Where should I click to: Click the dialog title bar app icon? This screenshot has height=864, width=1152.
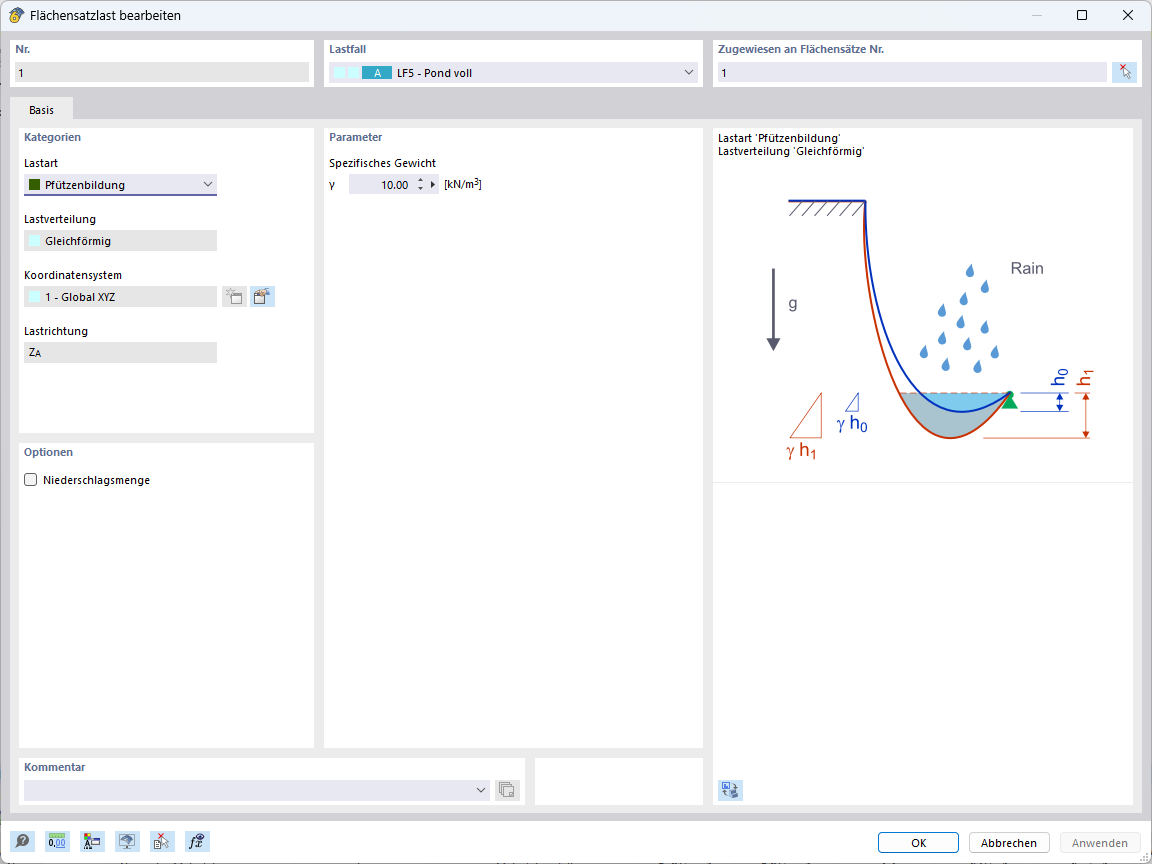(15, 15)
